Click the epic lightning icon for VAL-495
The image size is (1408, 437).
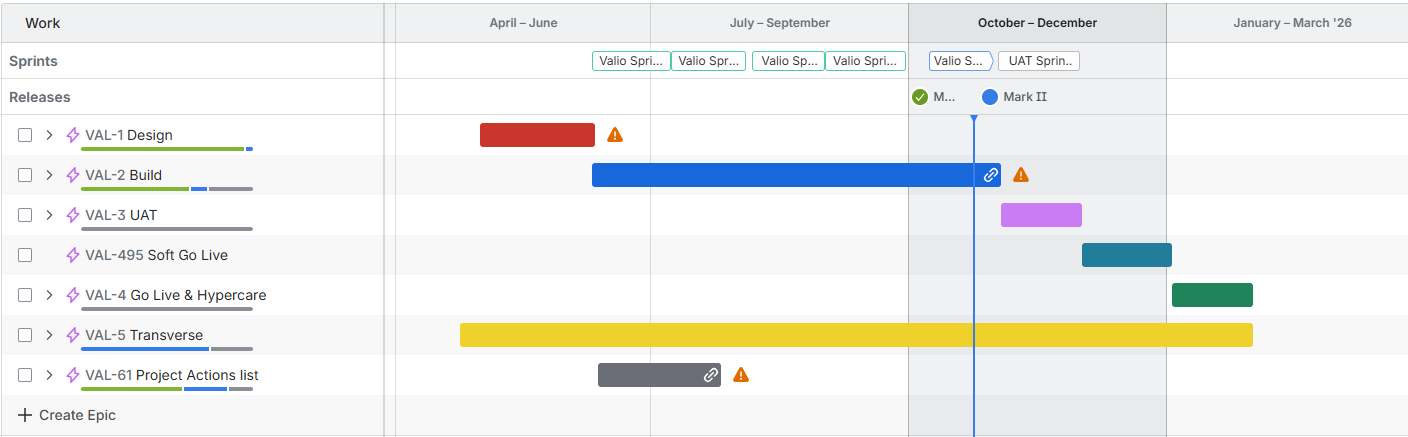pos(73,255)
